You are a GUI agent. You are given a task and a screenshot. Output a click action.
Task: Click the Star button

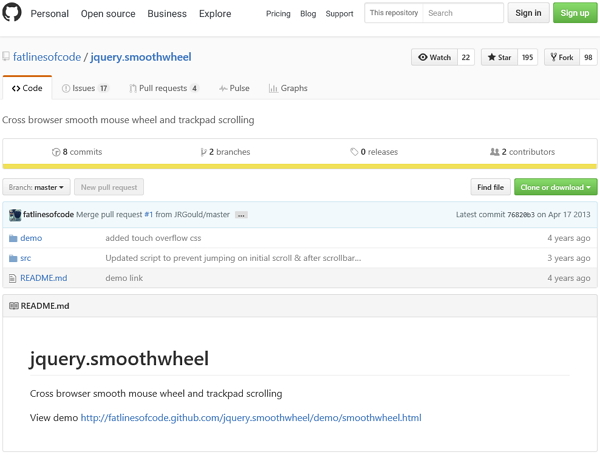[x=499, y=57]
